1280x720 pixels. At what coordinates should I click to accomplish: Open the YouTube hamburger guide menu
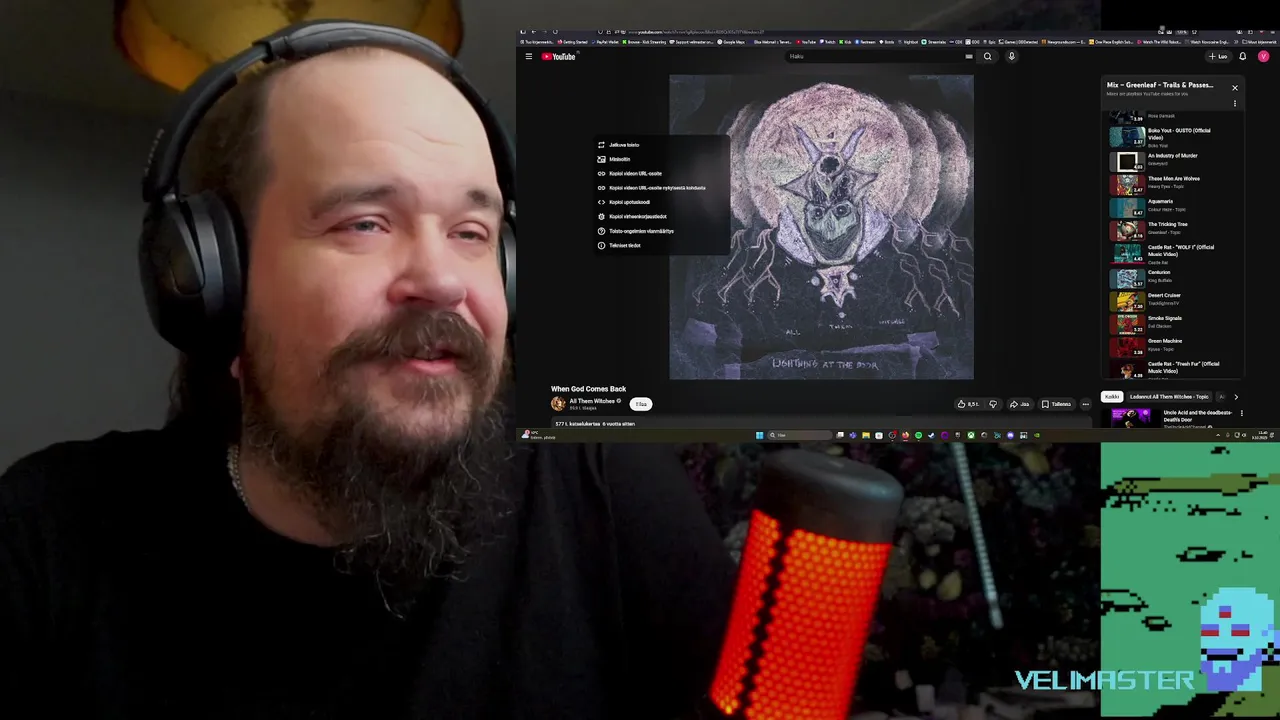tap(528, 56)
